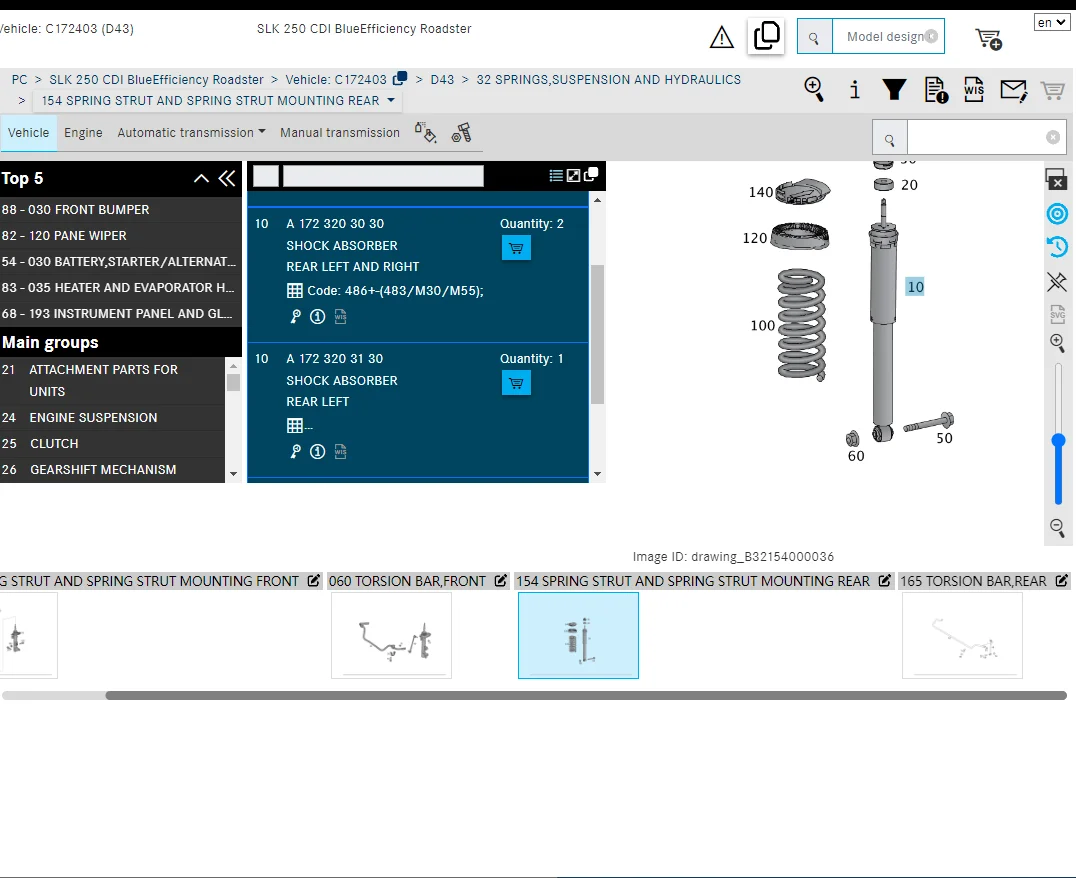Click callout 100 on the spring drawing
Viewport: 1076px width, 878px height.
click(762, 325)
